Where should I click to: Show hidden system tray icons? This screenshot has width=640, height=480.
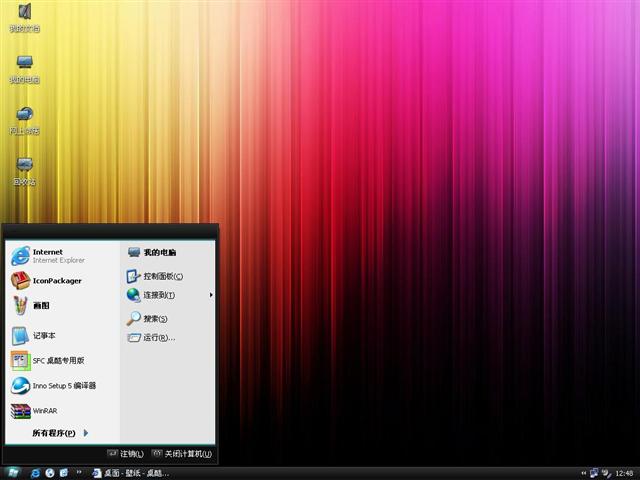pyautogui.click(x=583, y=472)
